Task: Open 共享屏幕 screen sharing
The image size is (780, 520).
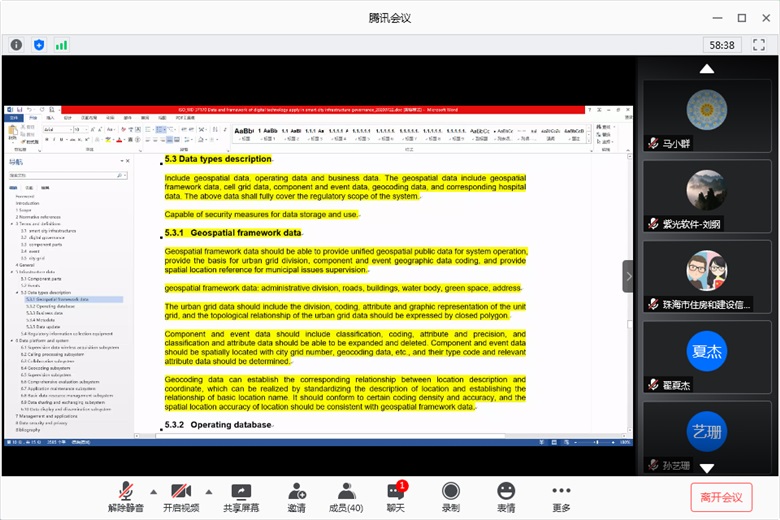Action: click(x=240, y=497)
